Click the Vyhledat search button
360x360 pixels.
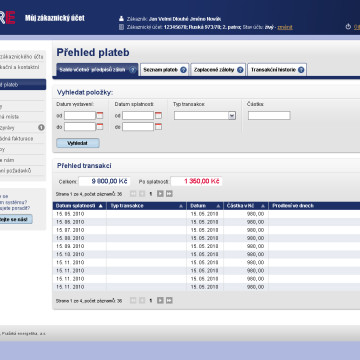click(78, 143)
